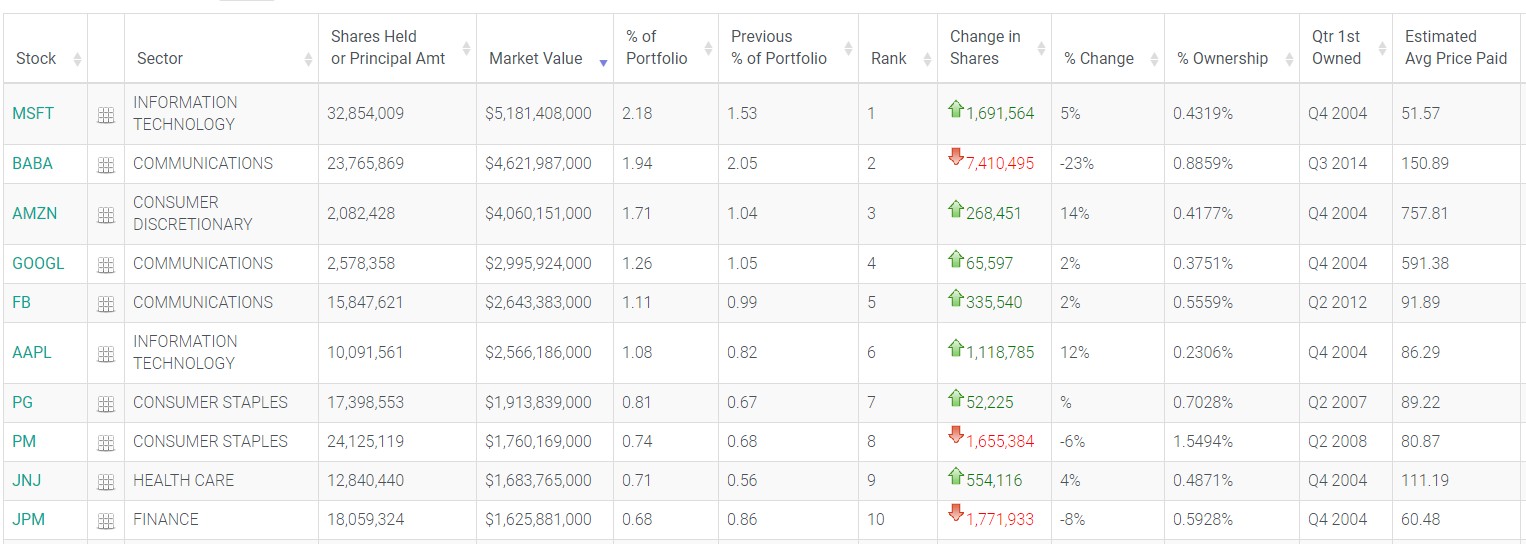Click the grid icon in PG row
The image size is (1526, 544).
tap(106, 404)
